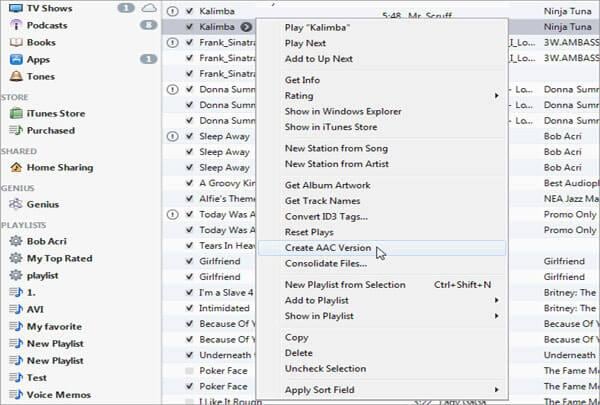
Task: Click warning icon beside first Sleep Away row
Action: coord(173,136)
